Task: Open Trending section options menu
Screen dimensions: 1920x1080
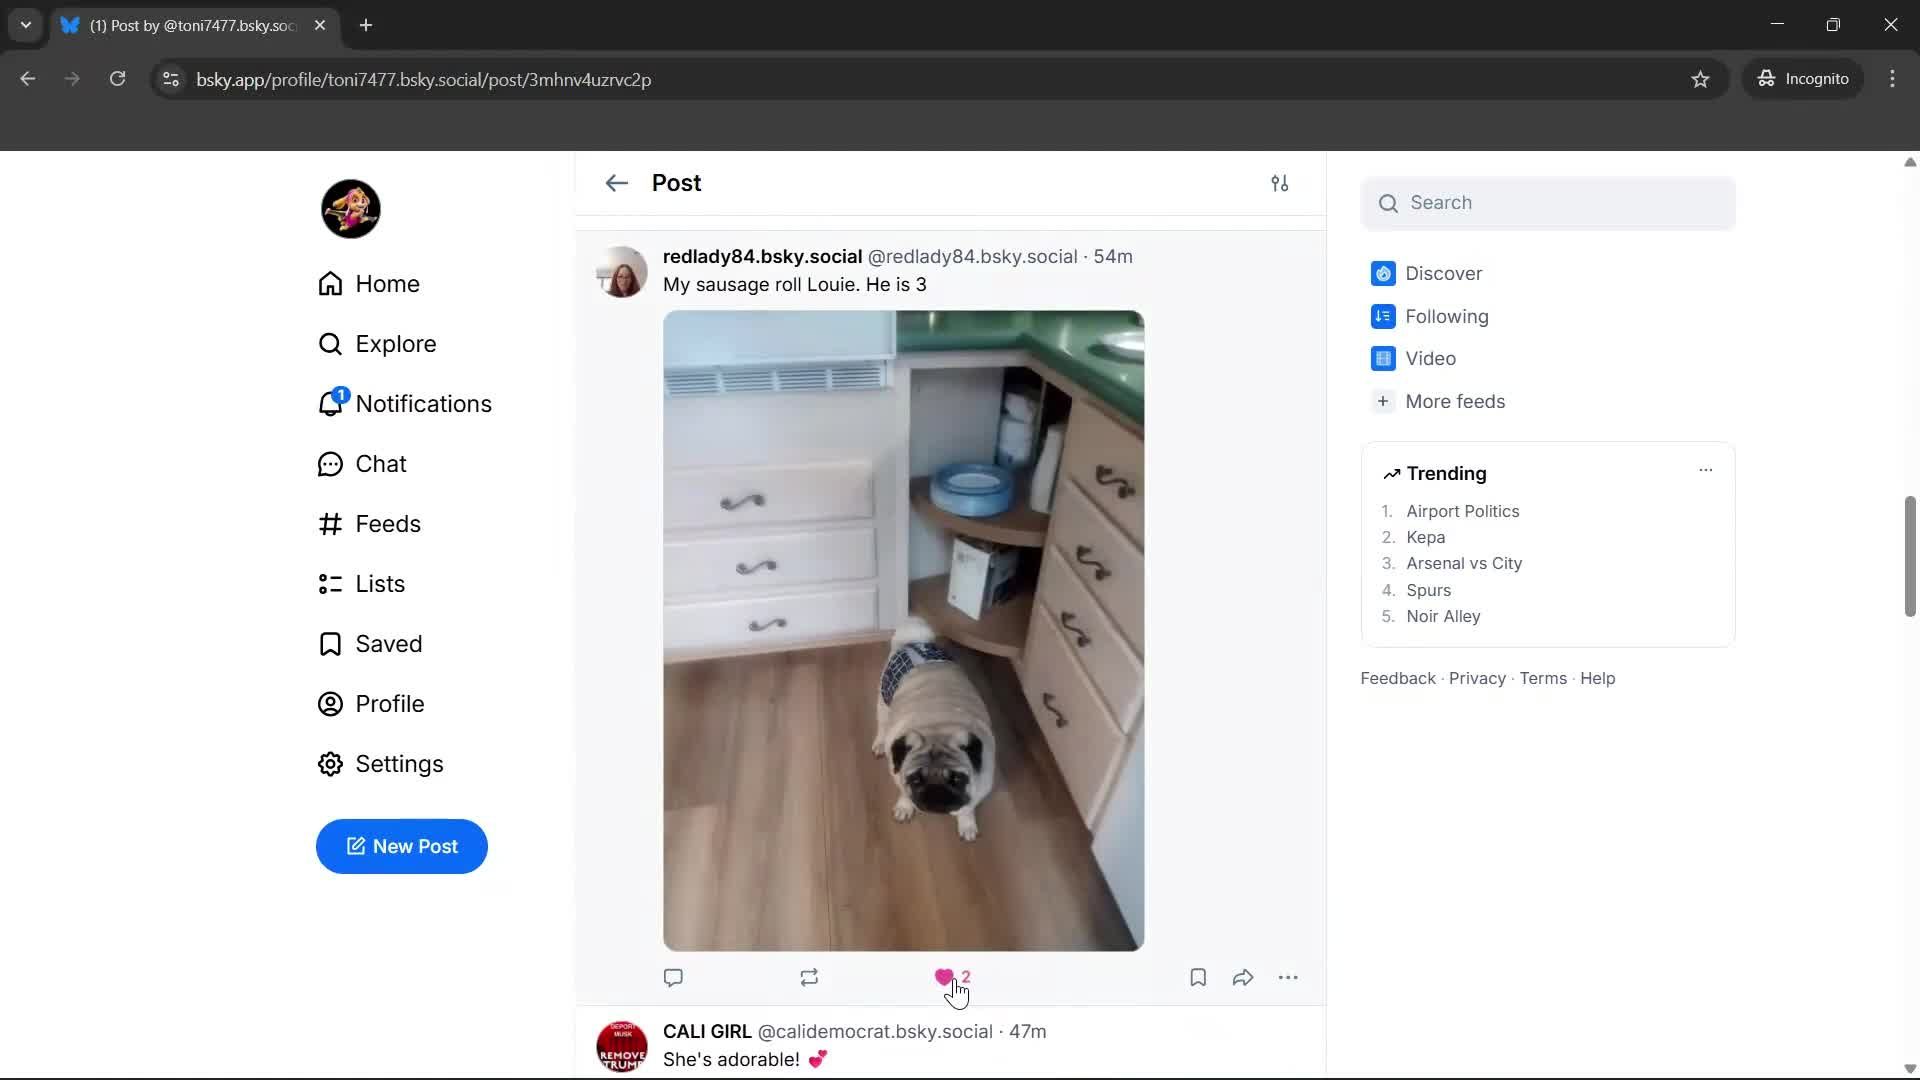Action: [x=1705, y=469]
